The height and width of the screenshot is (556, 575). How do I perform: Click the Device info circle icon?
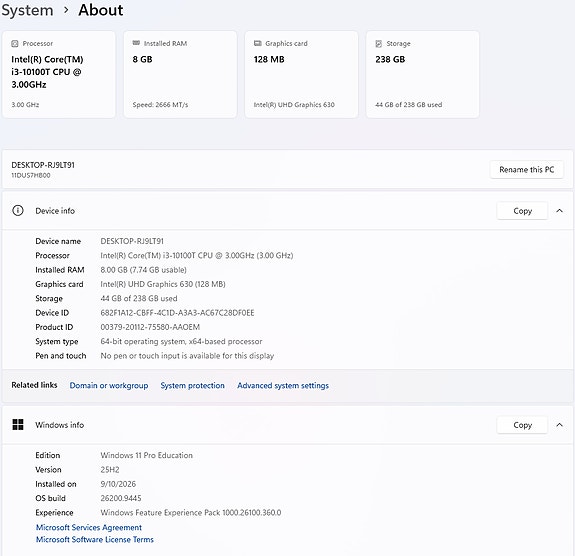18,211
